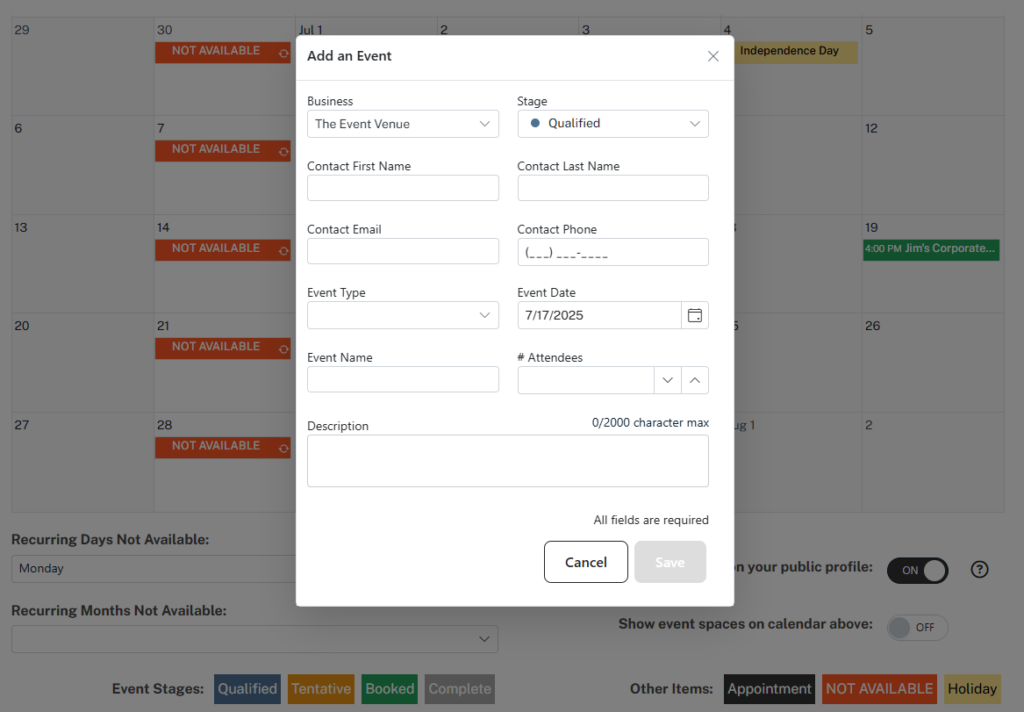Open Jim's Corporate event on July 19
The height and width of the screenshot is (712, 1024).
[x=931, y=249]
